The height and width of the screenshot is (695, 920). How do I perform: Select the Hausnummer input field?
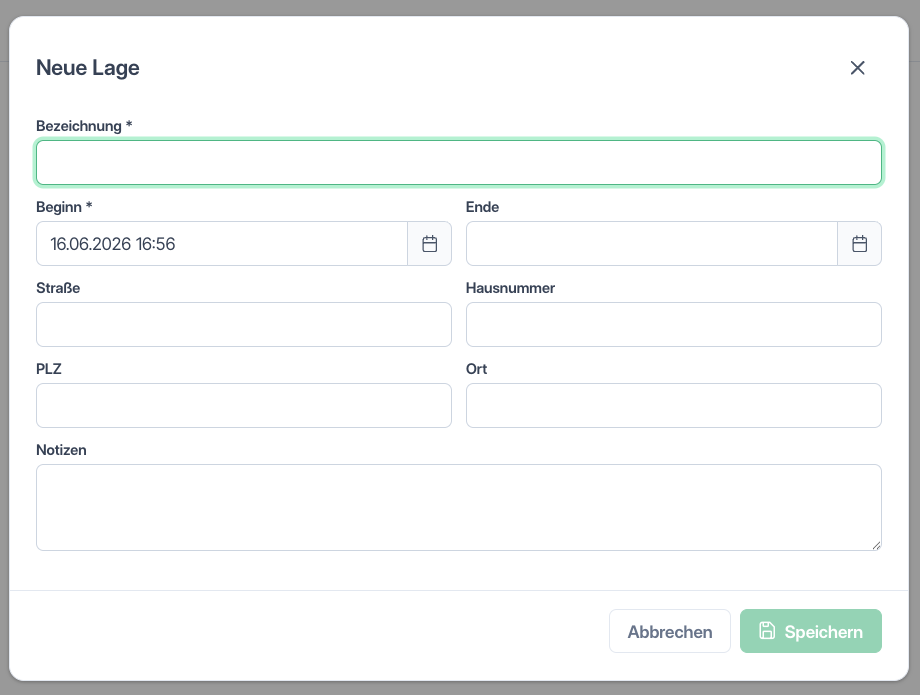(674, 324)
